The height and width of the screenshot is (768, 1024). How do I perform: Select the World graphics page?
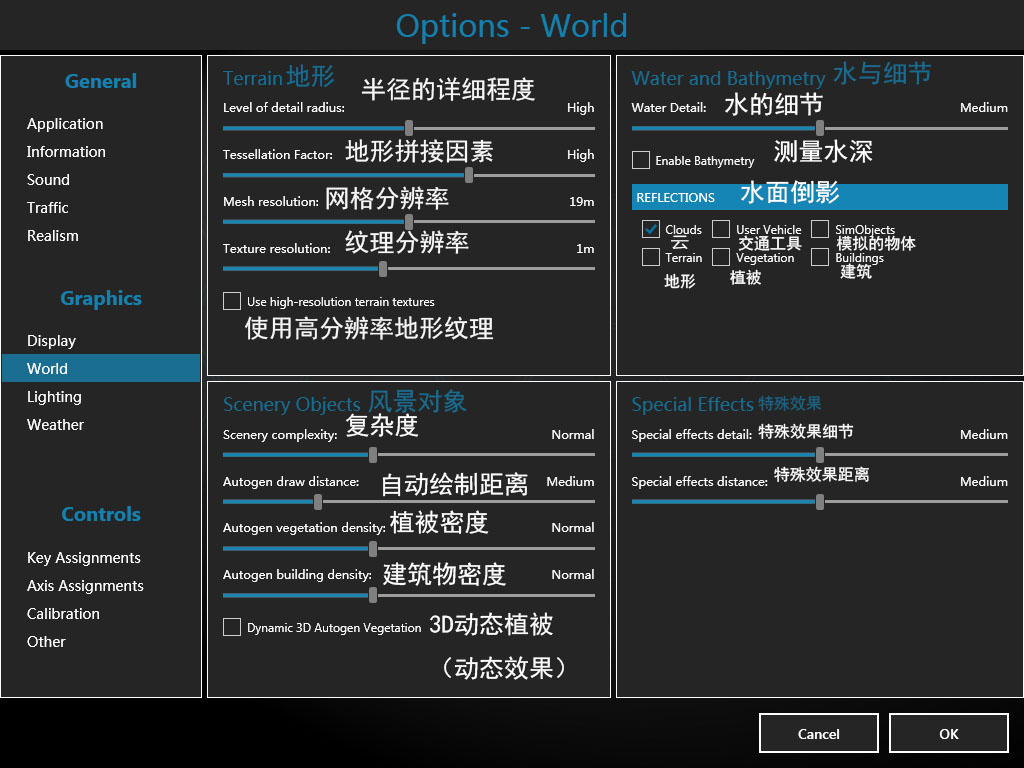[x=101, y=368]
